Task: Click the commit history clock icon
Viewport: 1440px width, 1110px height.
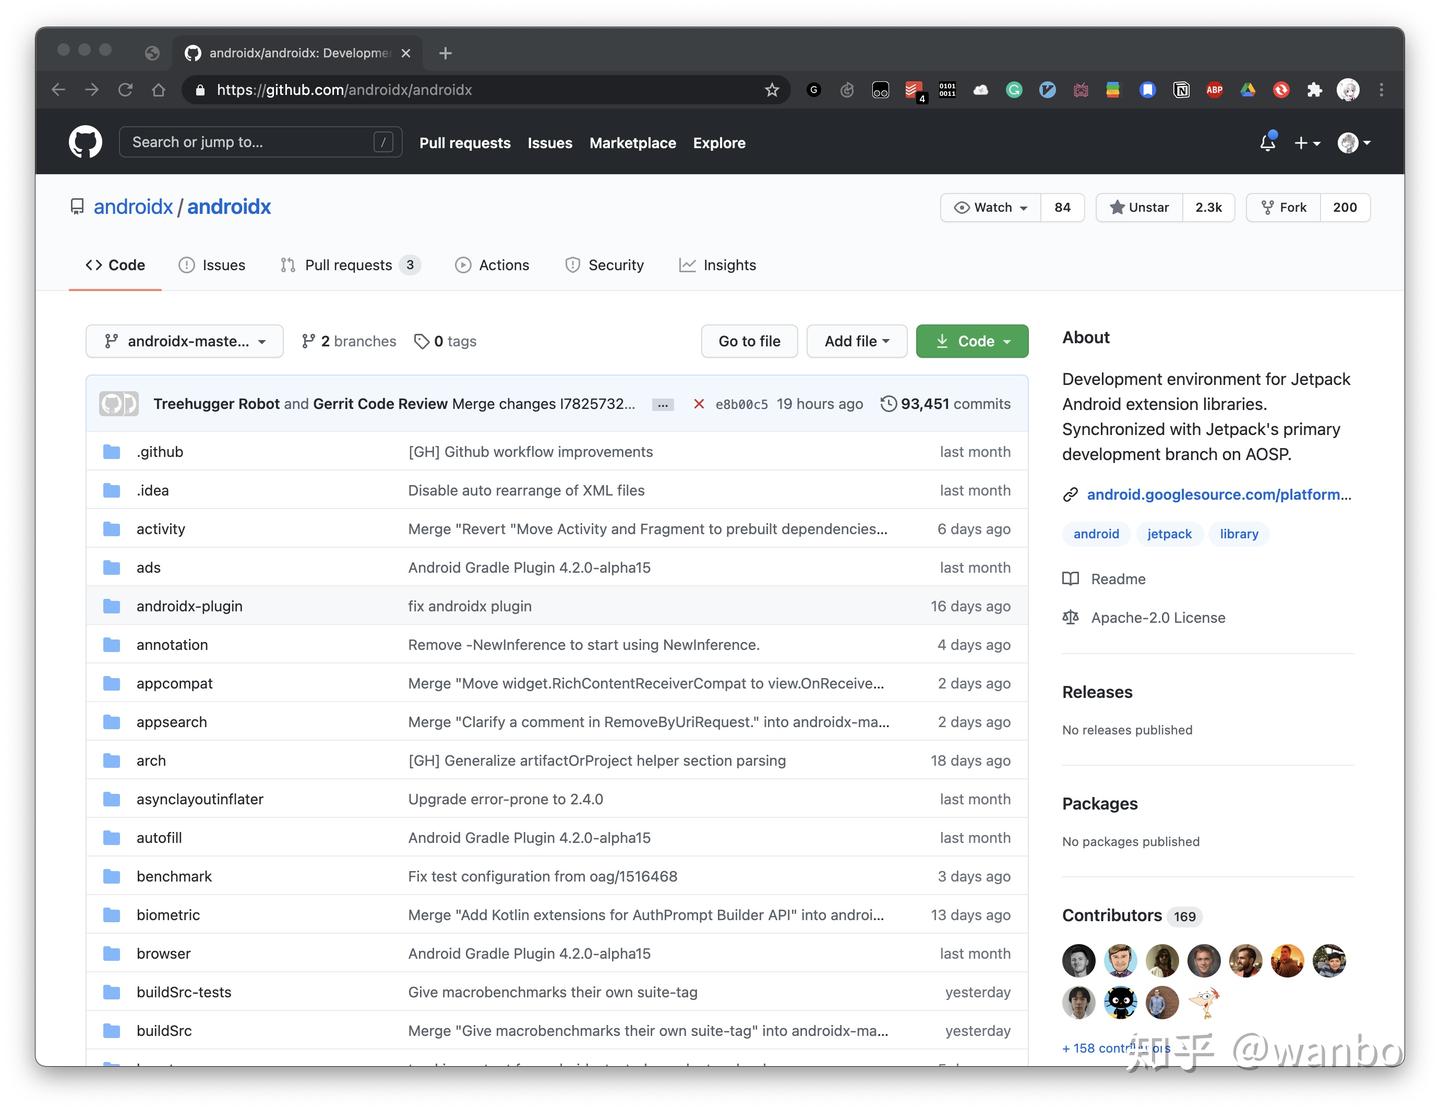Action: pyautogui.click(x=888, y=404)
